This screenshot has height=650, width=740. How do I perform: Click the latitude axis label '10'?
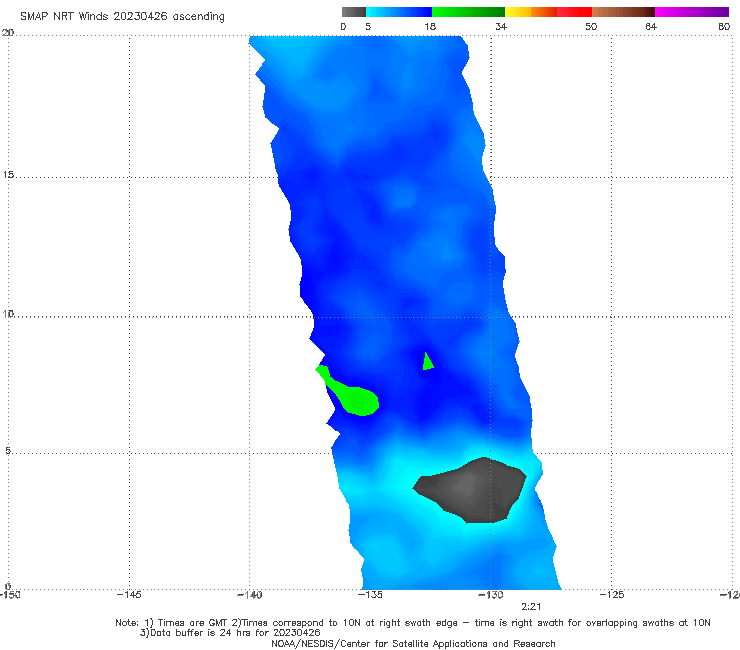pos(8,313)
